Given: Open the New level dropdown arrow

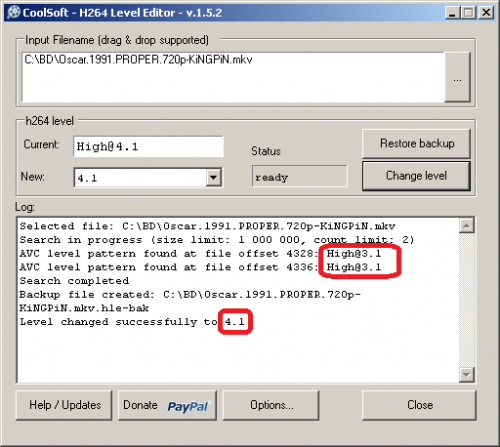Looking at the screenshot, I should click(214, 177).
